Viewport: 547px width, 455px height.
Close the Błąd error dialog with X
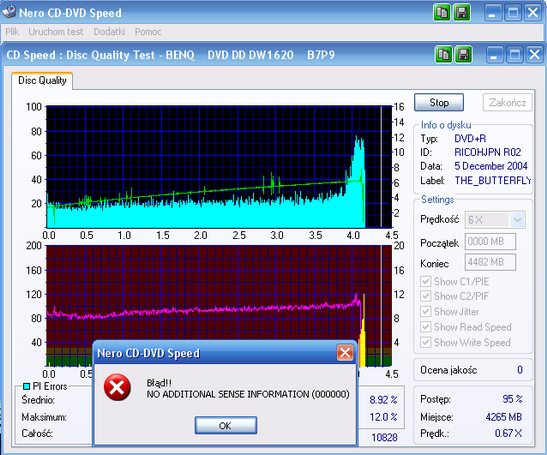345,353
